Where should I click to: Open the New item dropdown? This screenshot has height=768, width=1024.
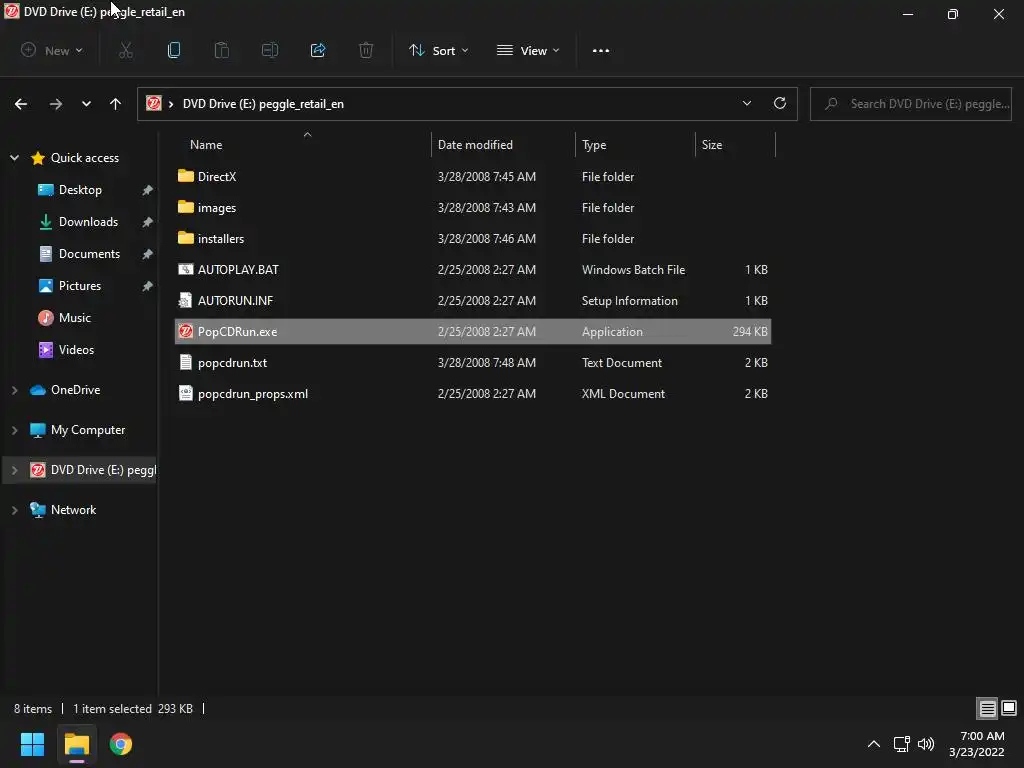pos(52,50)
